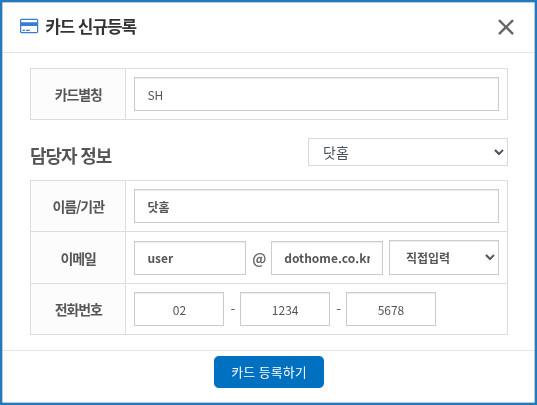This screenshot has height=405, width=537.
Task: Click the 담당자 정보 section heading
Action: coord(71,156)
